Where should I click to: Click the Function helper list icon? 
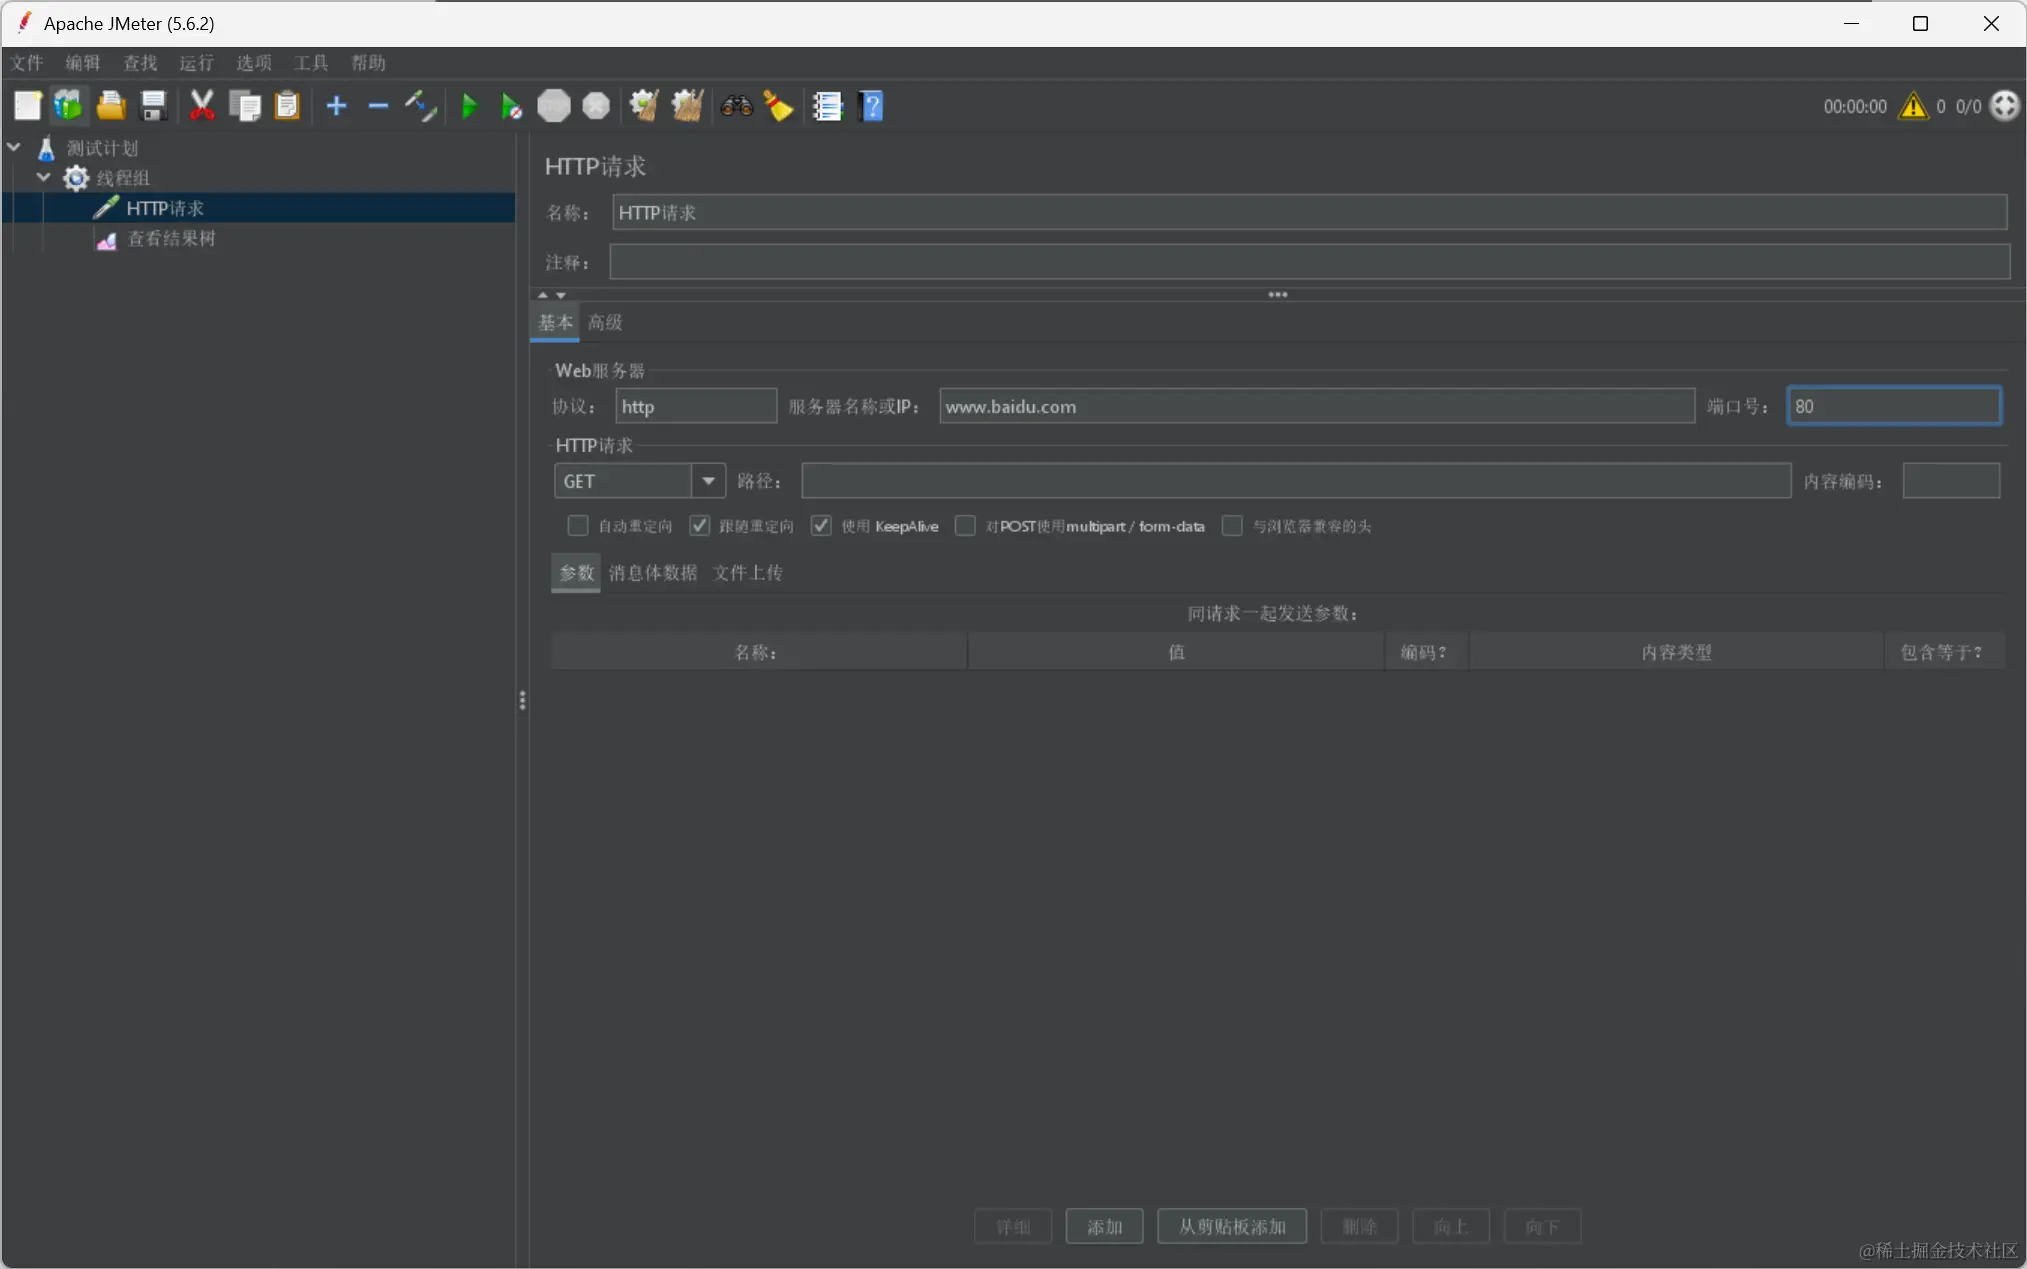[x=827, y=106]
